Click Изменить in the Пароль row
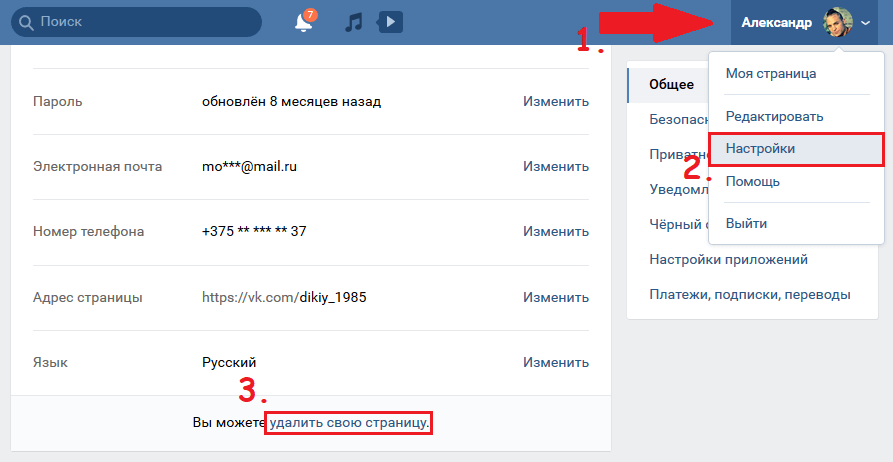 pos(556,101)
